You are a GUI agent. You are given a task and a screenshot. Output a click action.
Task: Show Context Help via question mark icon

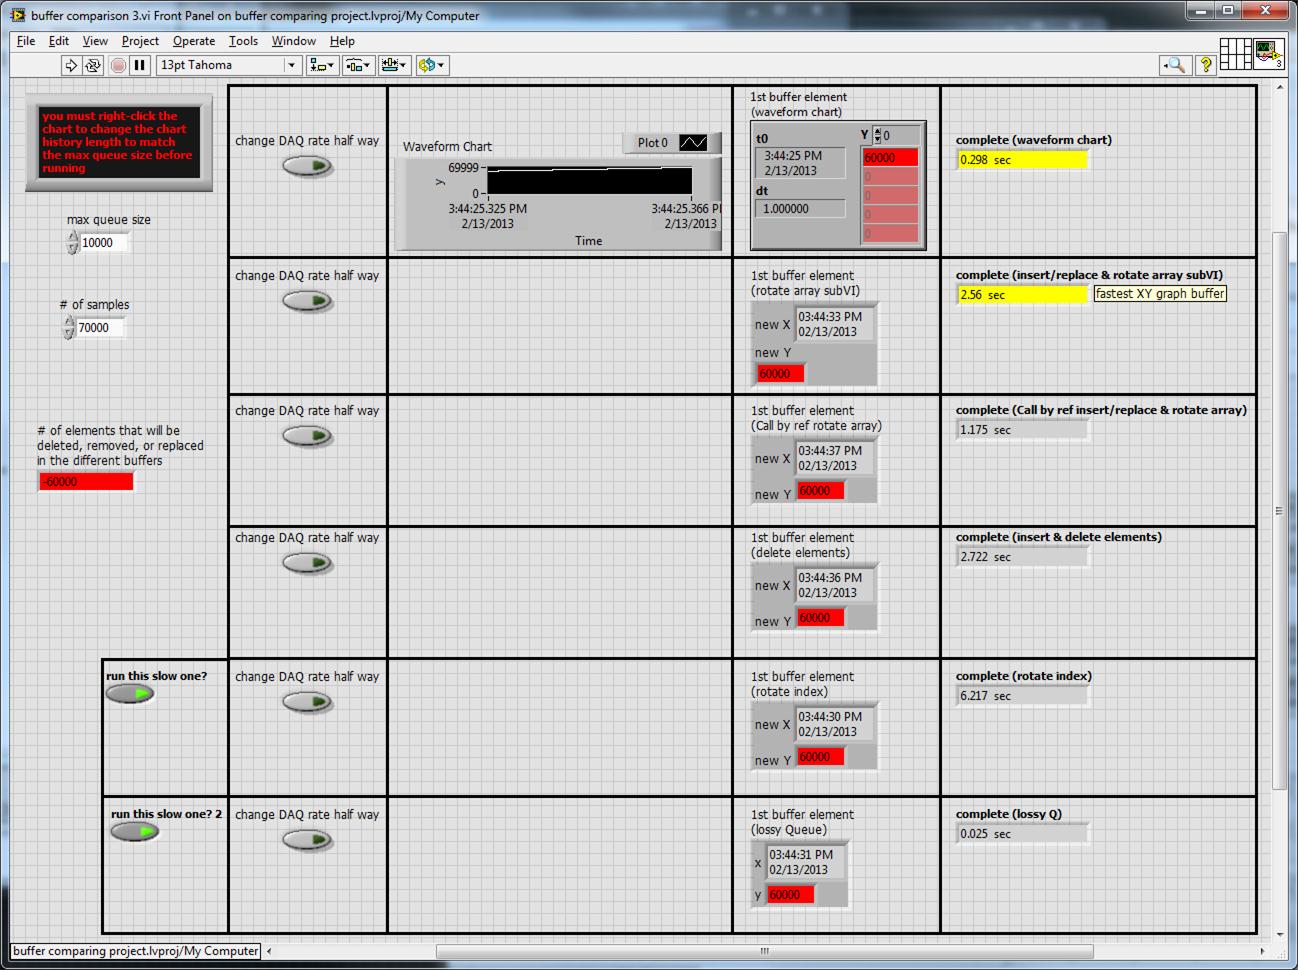pyautogui.click(x=1205, y=65)
